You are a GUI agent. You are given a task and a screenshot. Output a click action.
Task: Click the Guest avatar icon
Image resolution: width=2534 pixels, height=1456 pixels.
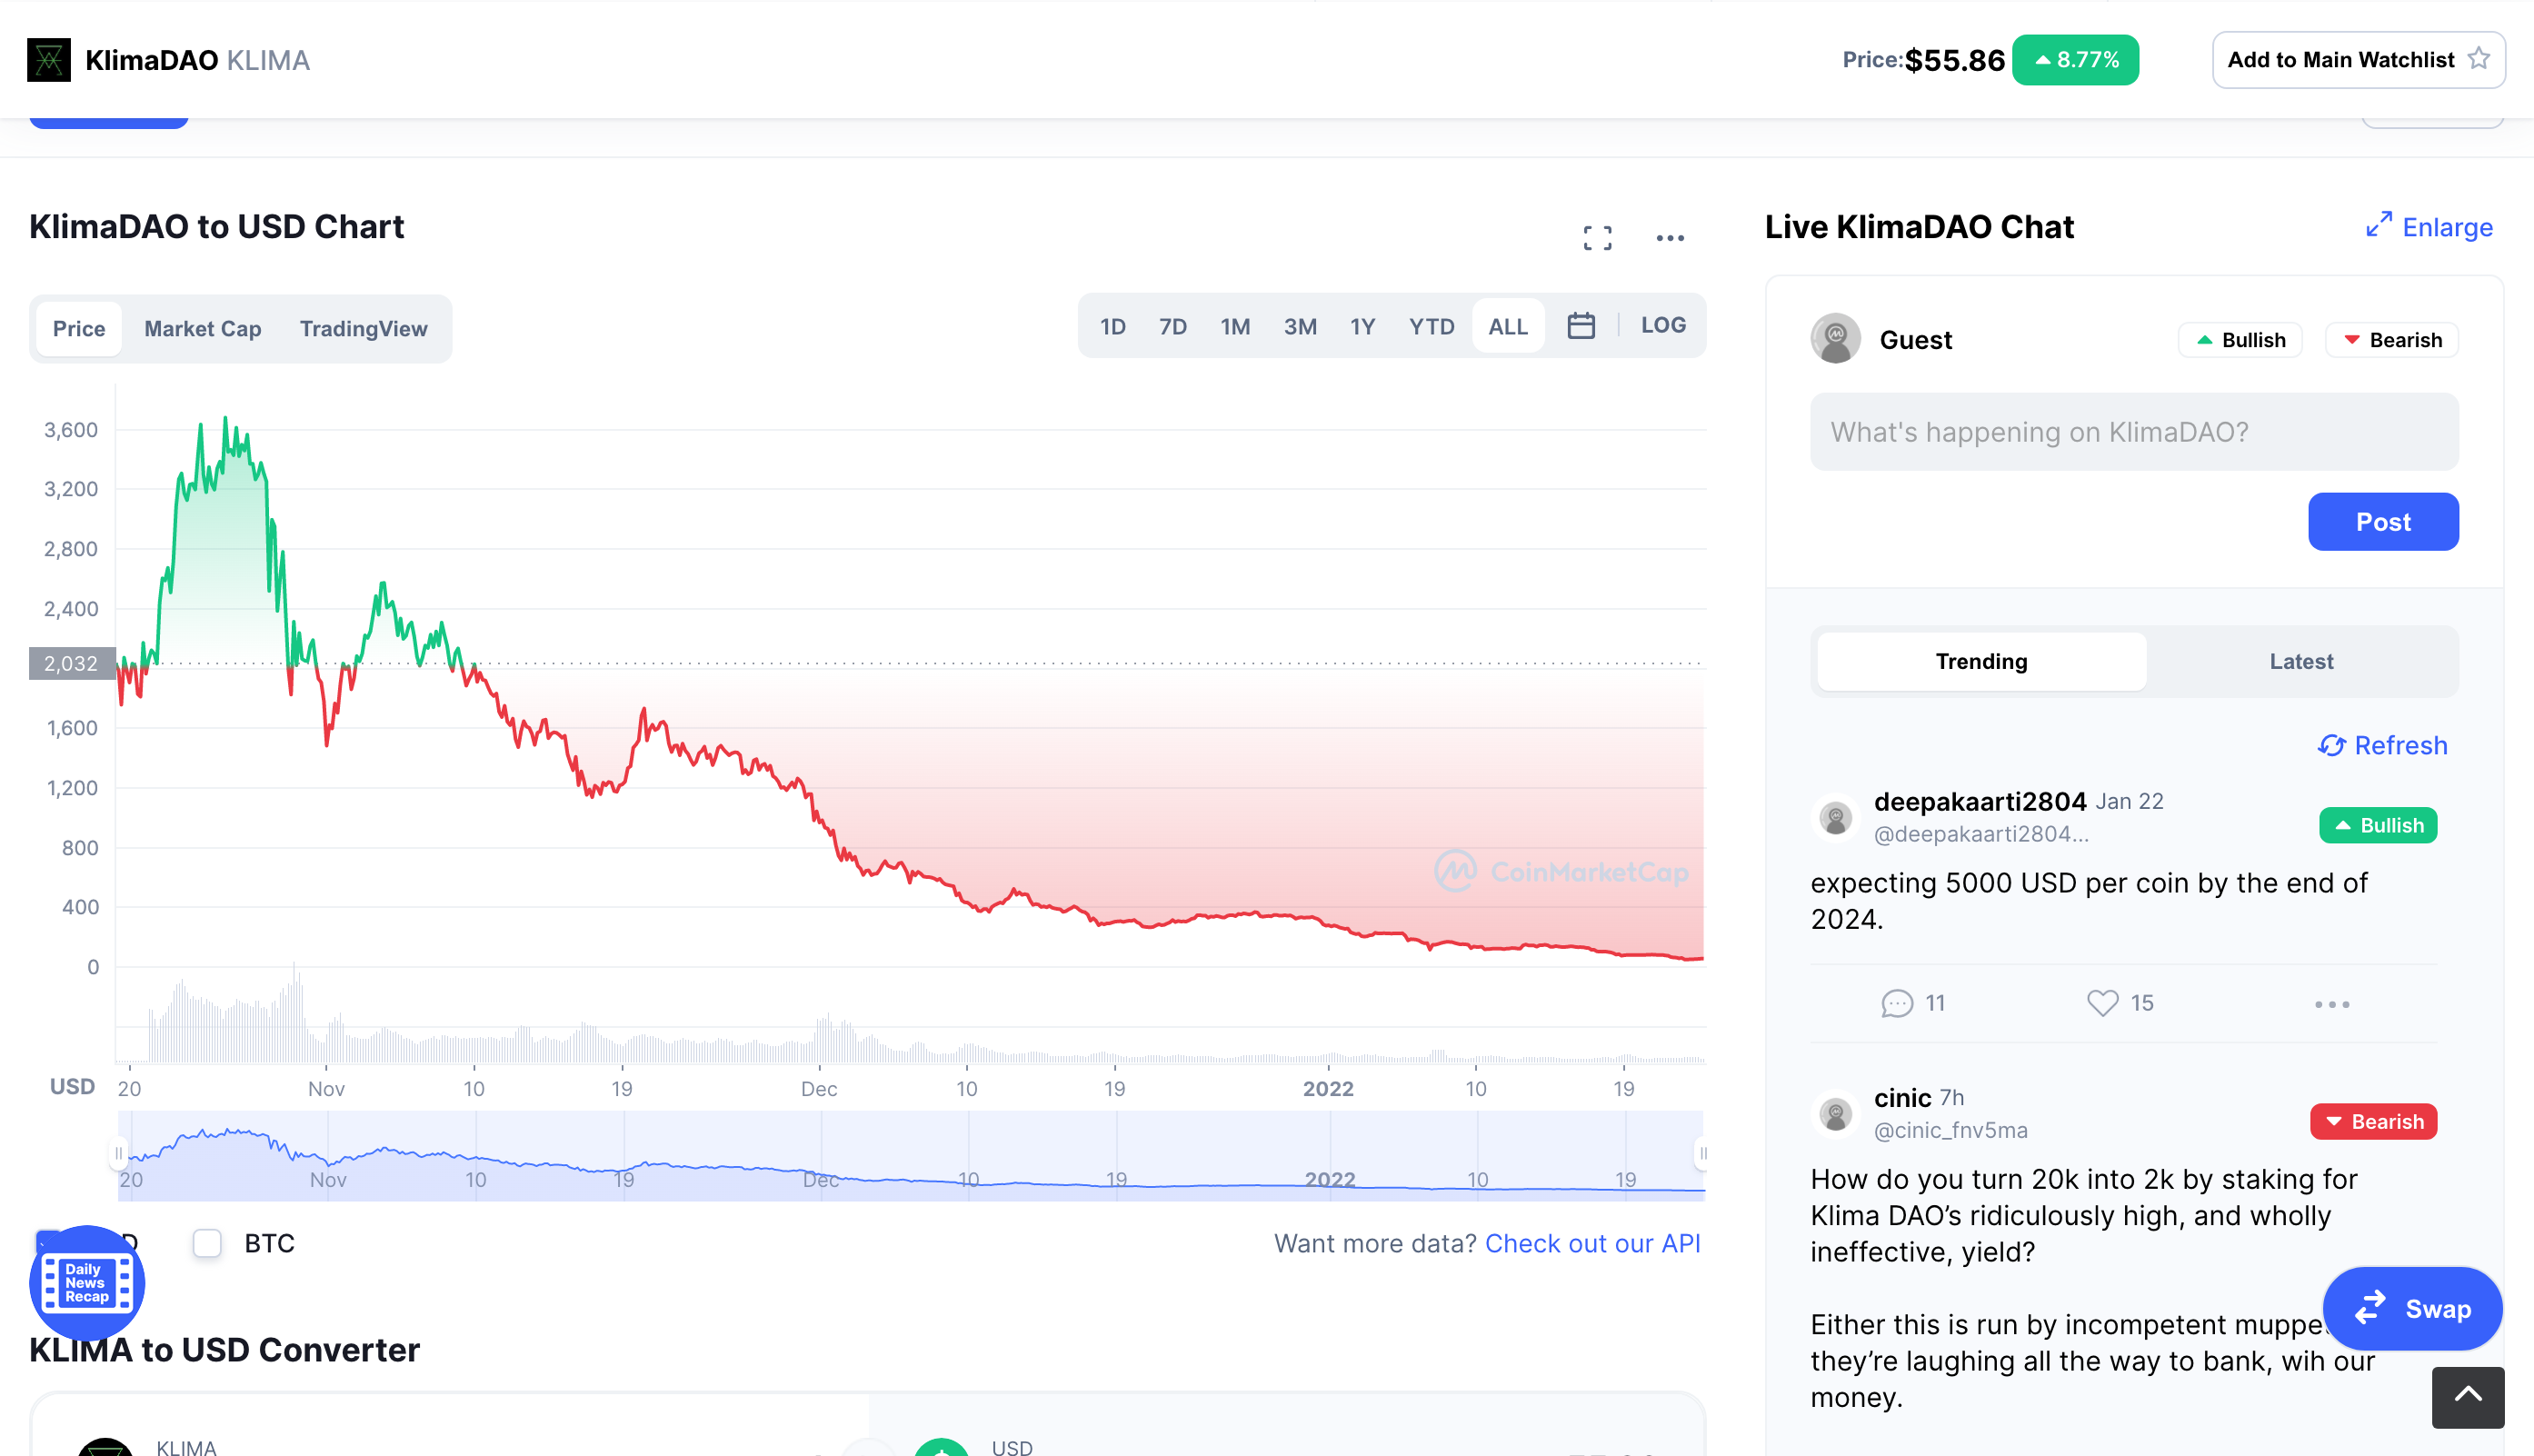1835,340
